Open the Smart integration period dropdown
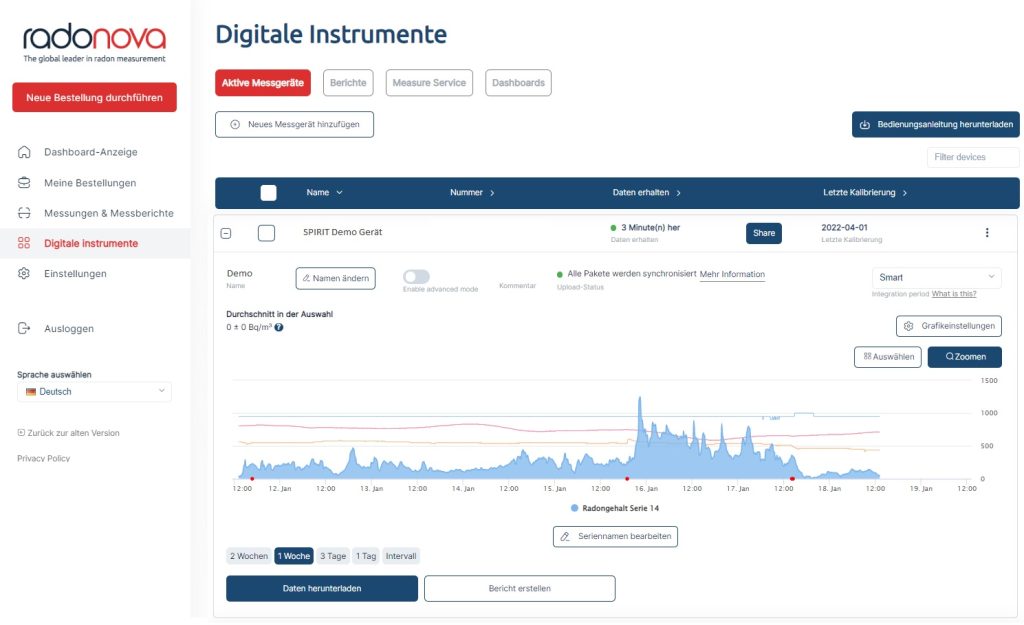1024x625 pixels. 936,278
